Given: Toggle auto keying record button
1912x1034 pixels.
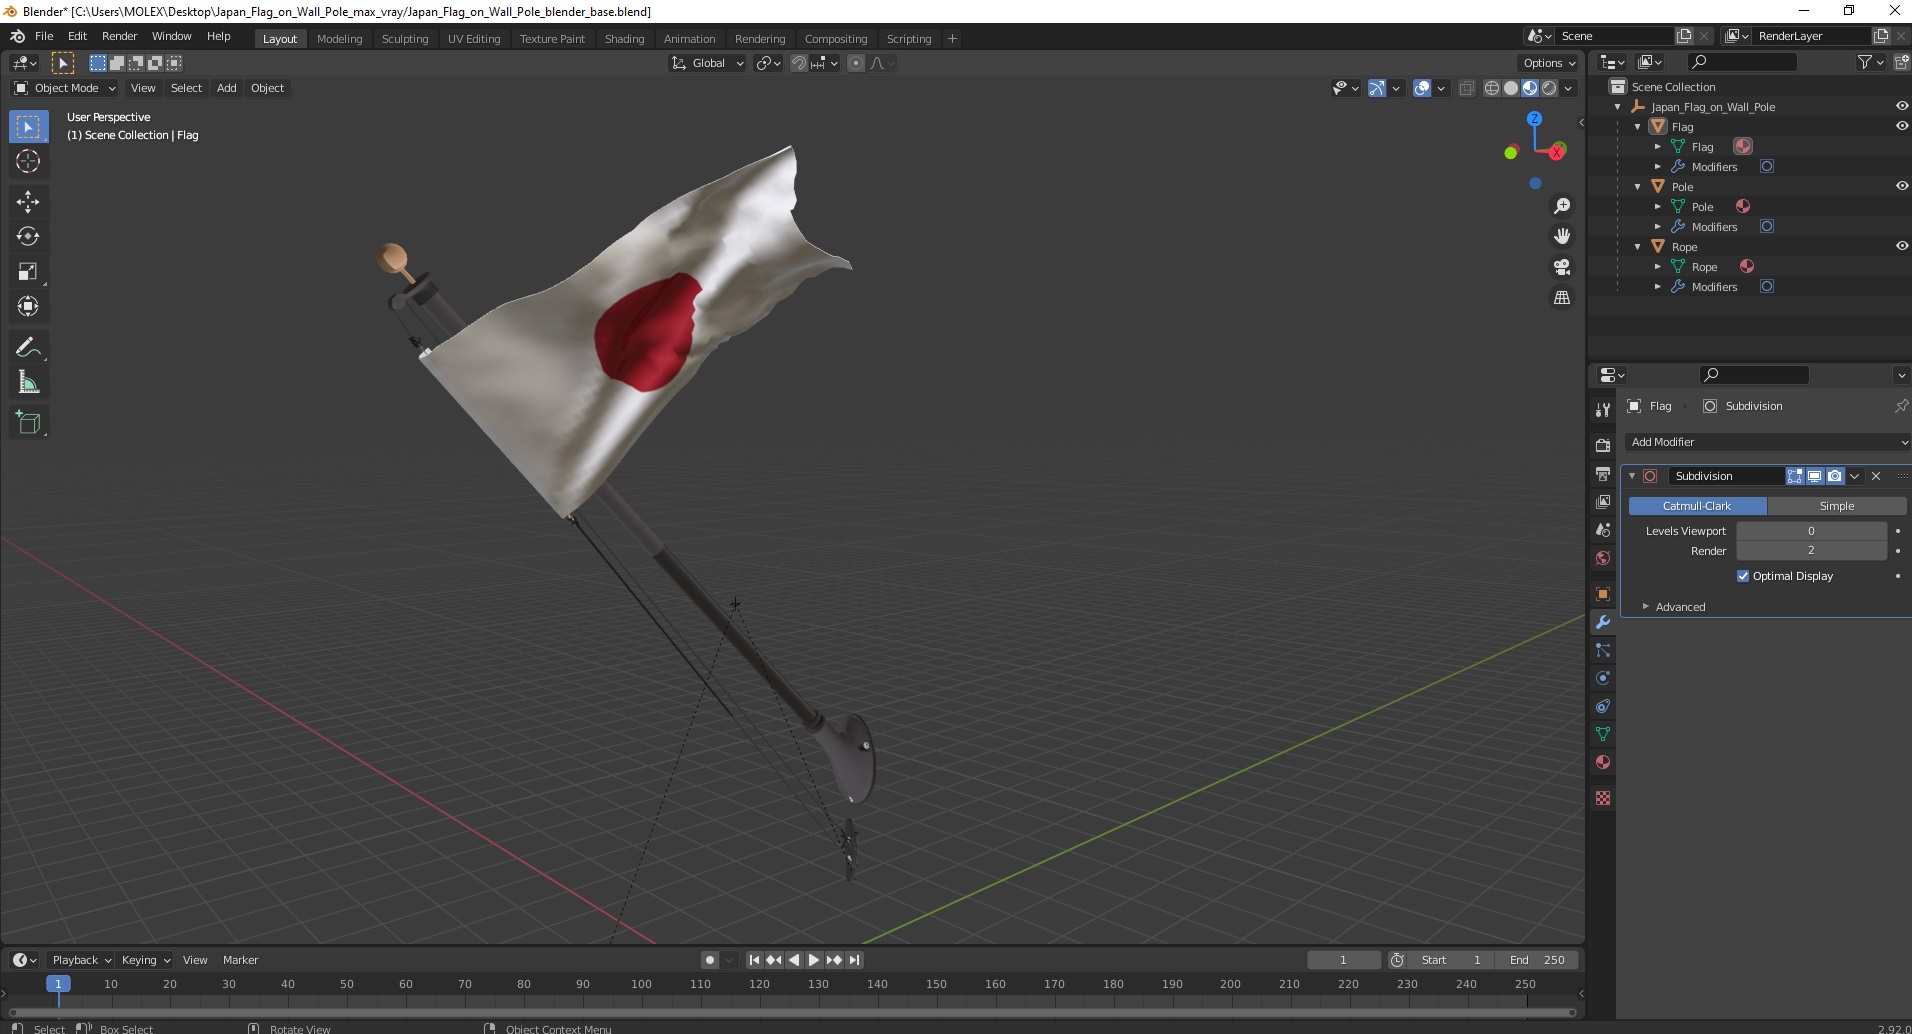Looking at the screenshot, I should (x=710, y=960).
